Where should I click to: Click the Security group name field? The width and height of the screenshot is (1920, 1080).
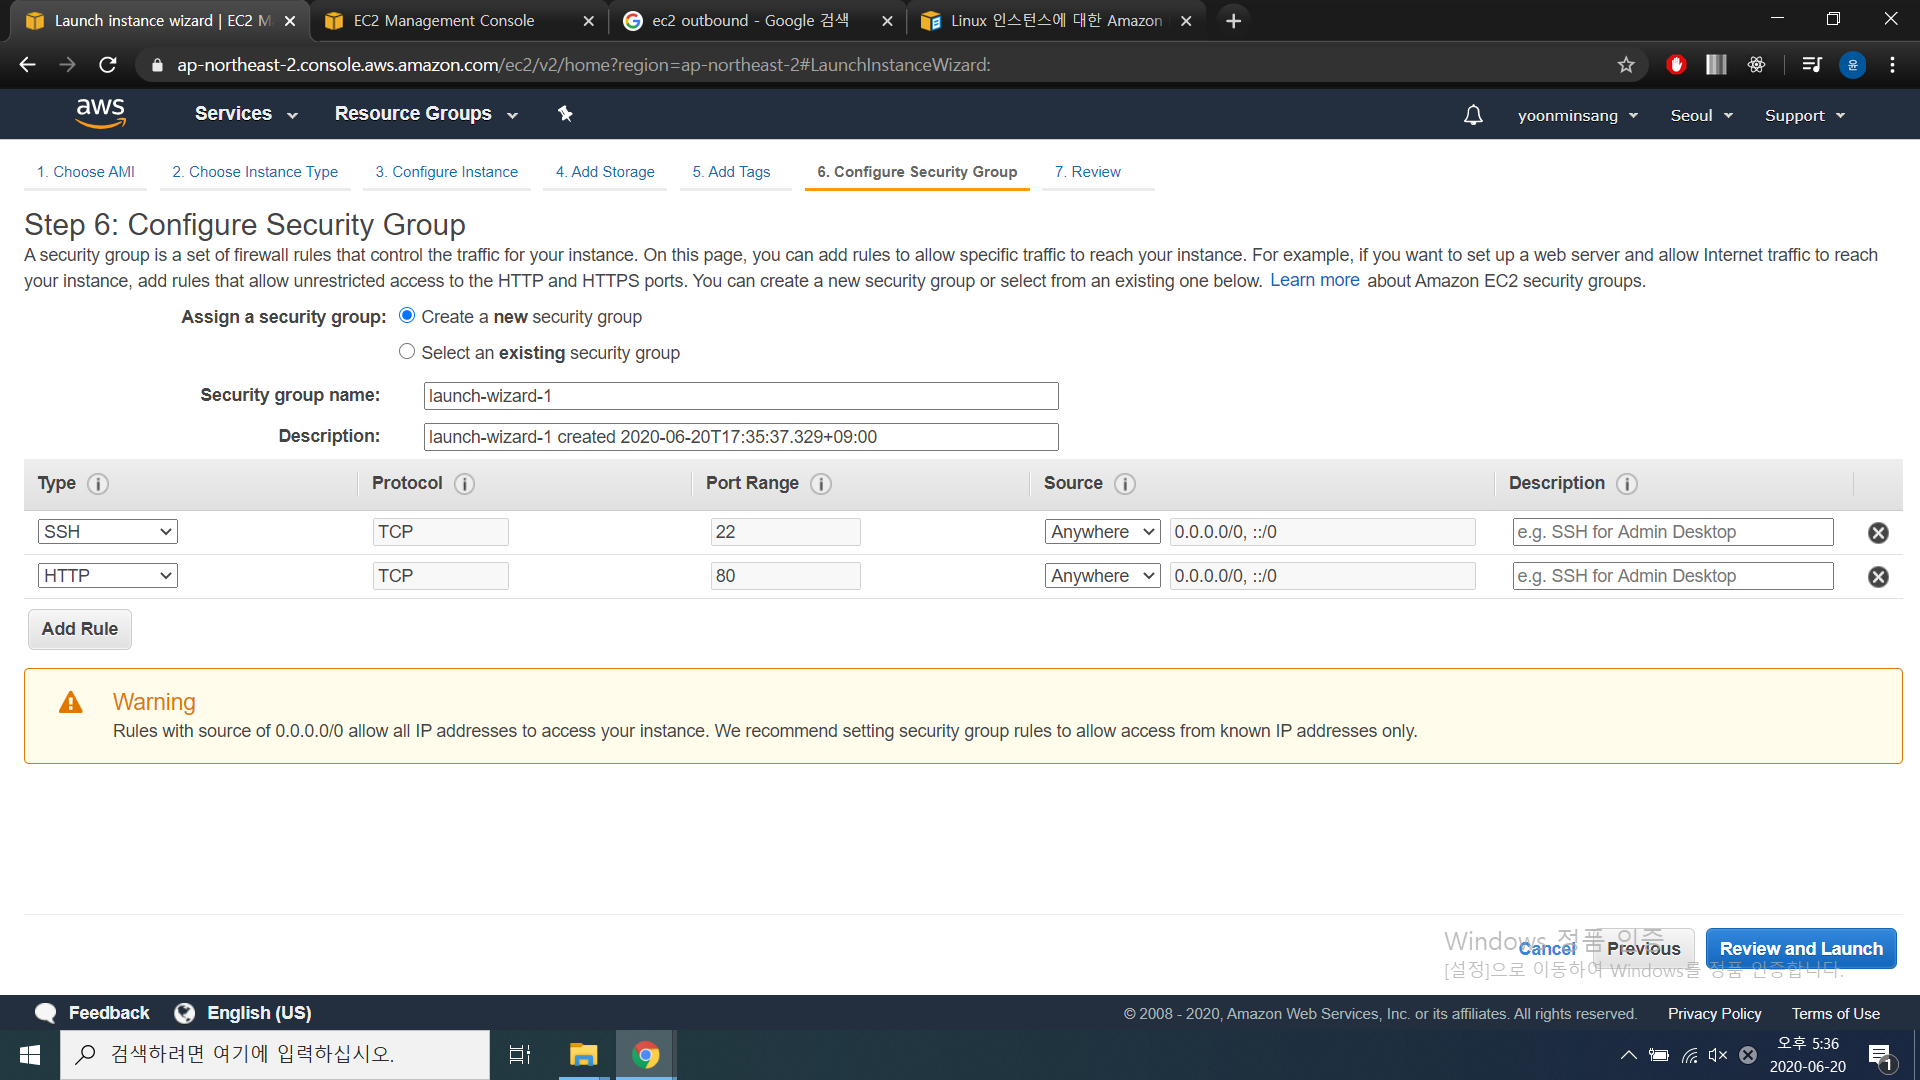coord(740,396)
